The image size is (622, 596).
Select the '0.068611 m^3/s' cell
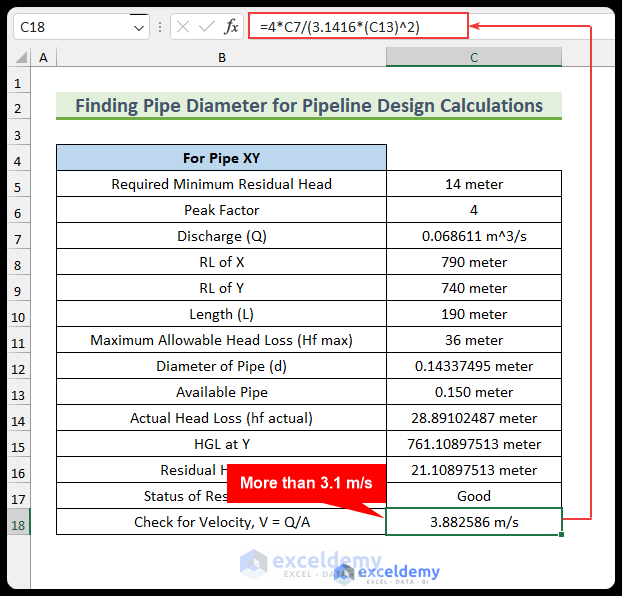point(474,236)
